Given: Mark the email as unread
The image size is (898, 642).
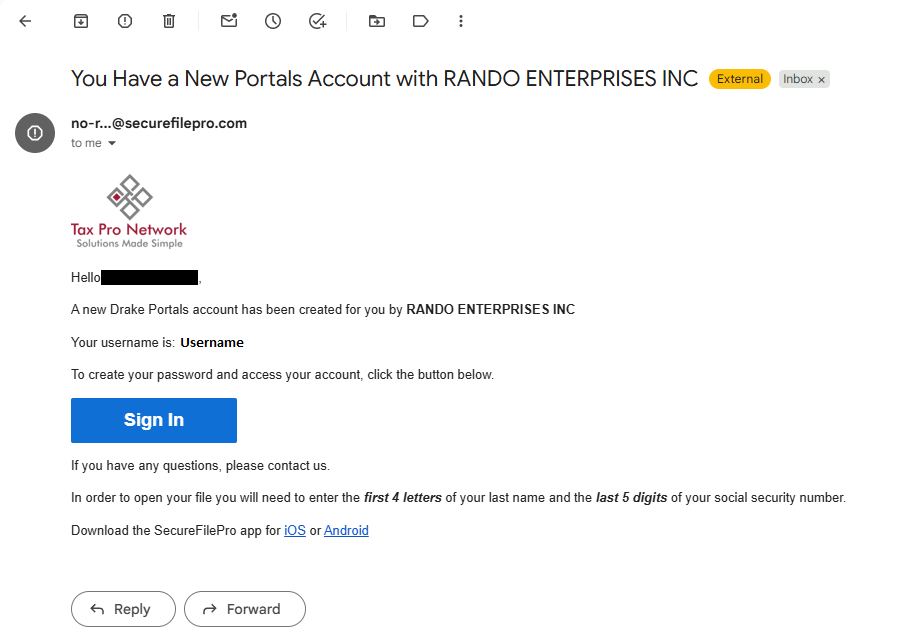Looking at the screenshot, I should click(229, 21).
